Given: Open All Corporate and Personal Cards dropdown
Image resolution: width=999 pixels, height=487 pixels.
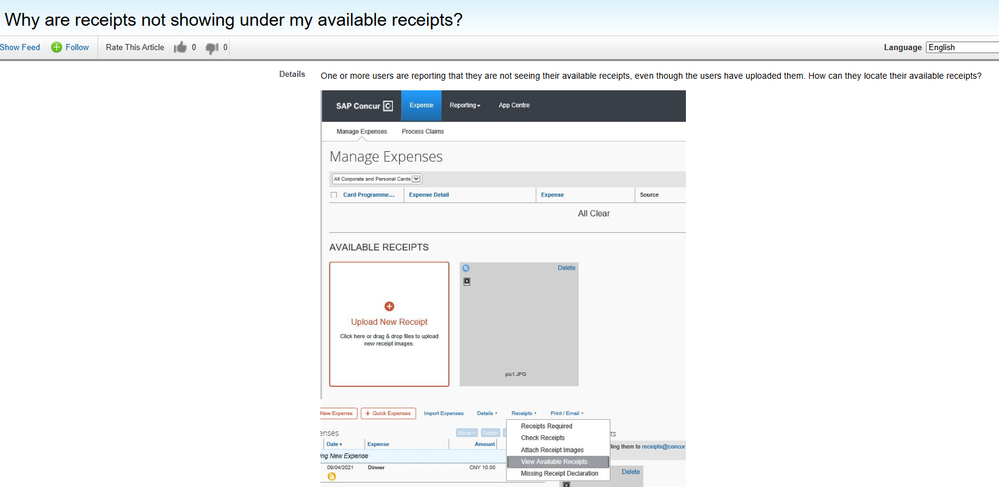Looking at the screenshot, I should [x=377, y=179].
